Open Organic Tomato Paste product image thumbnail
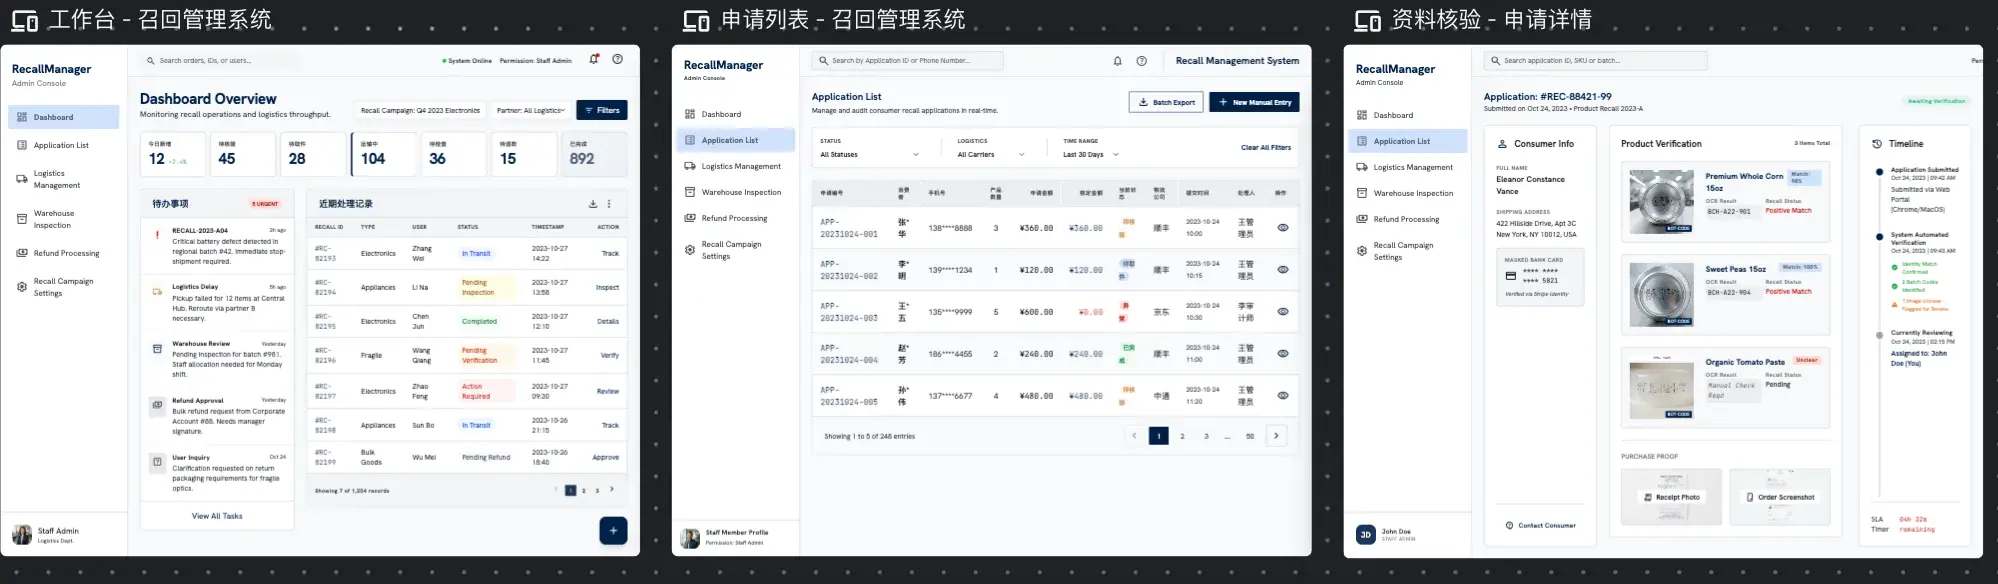The height and width of the screenshot is (584, 1998). [1661, 387]
